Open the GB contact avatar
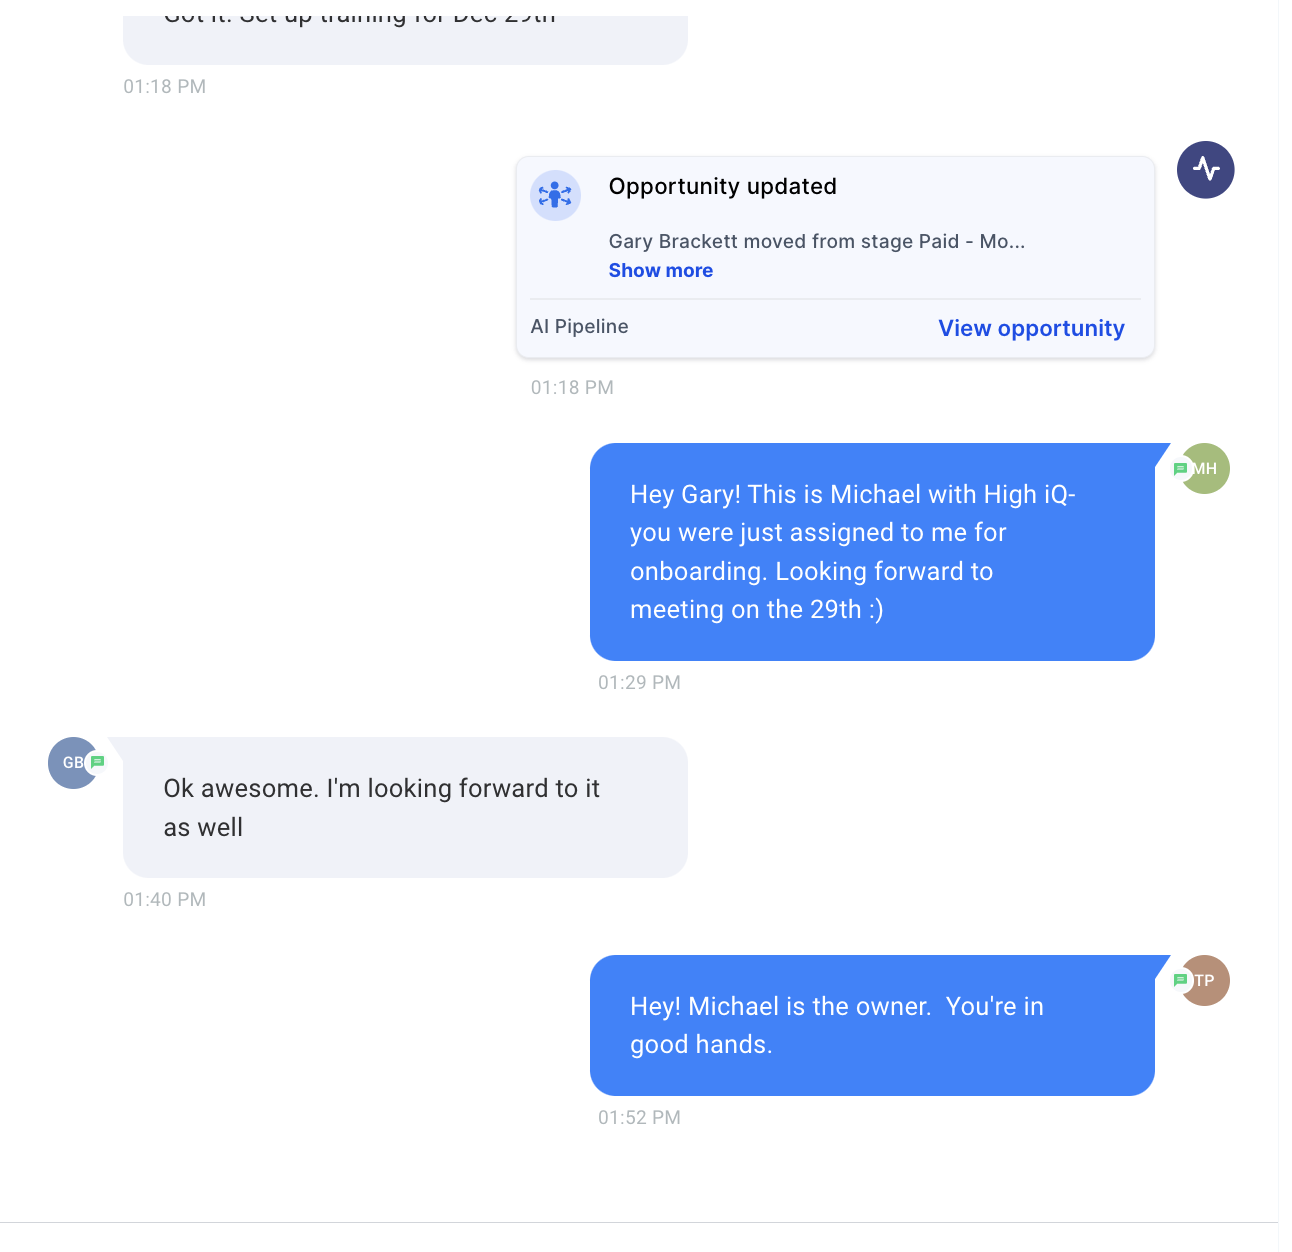 pyautogui.click(x=70, y=763)
